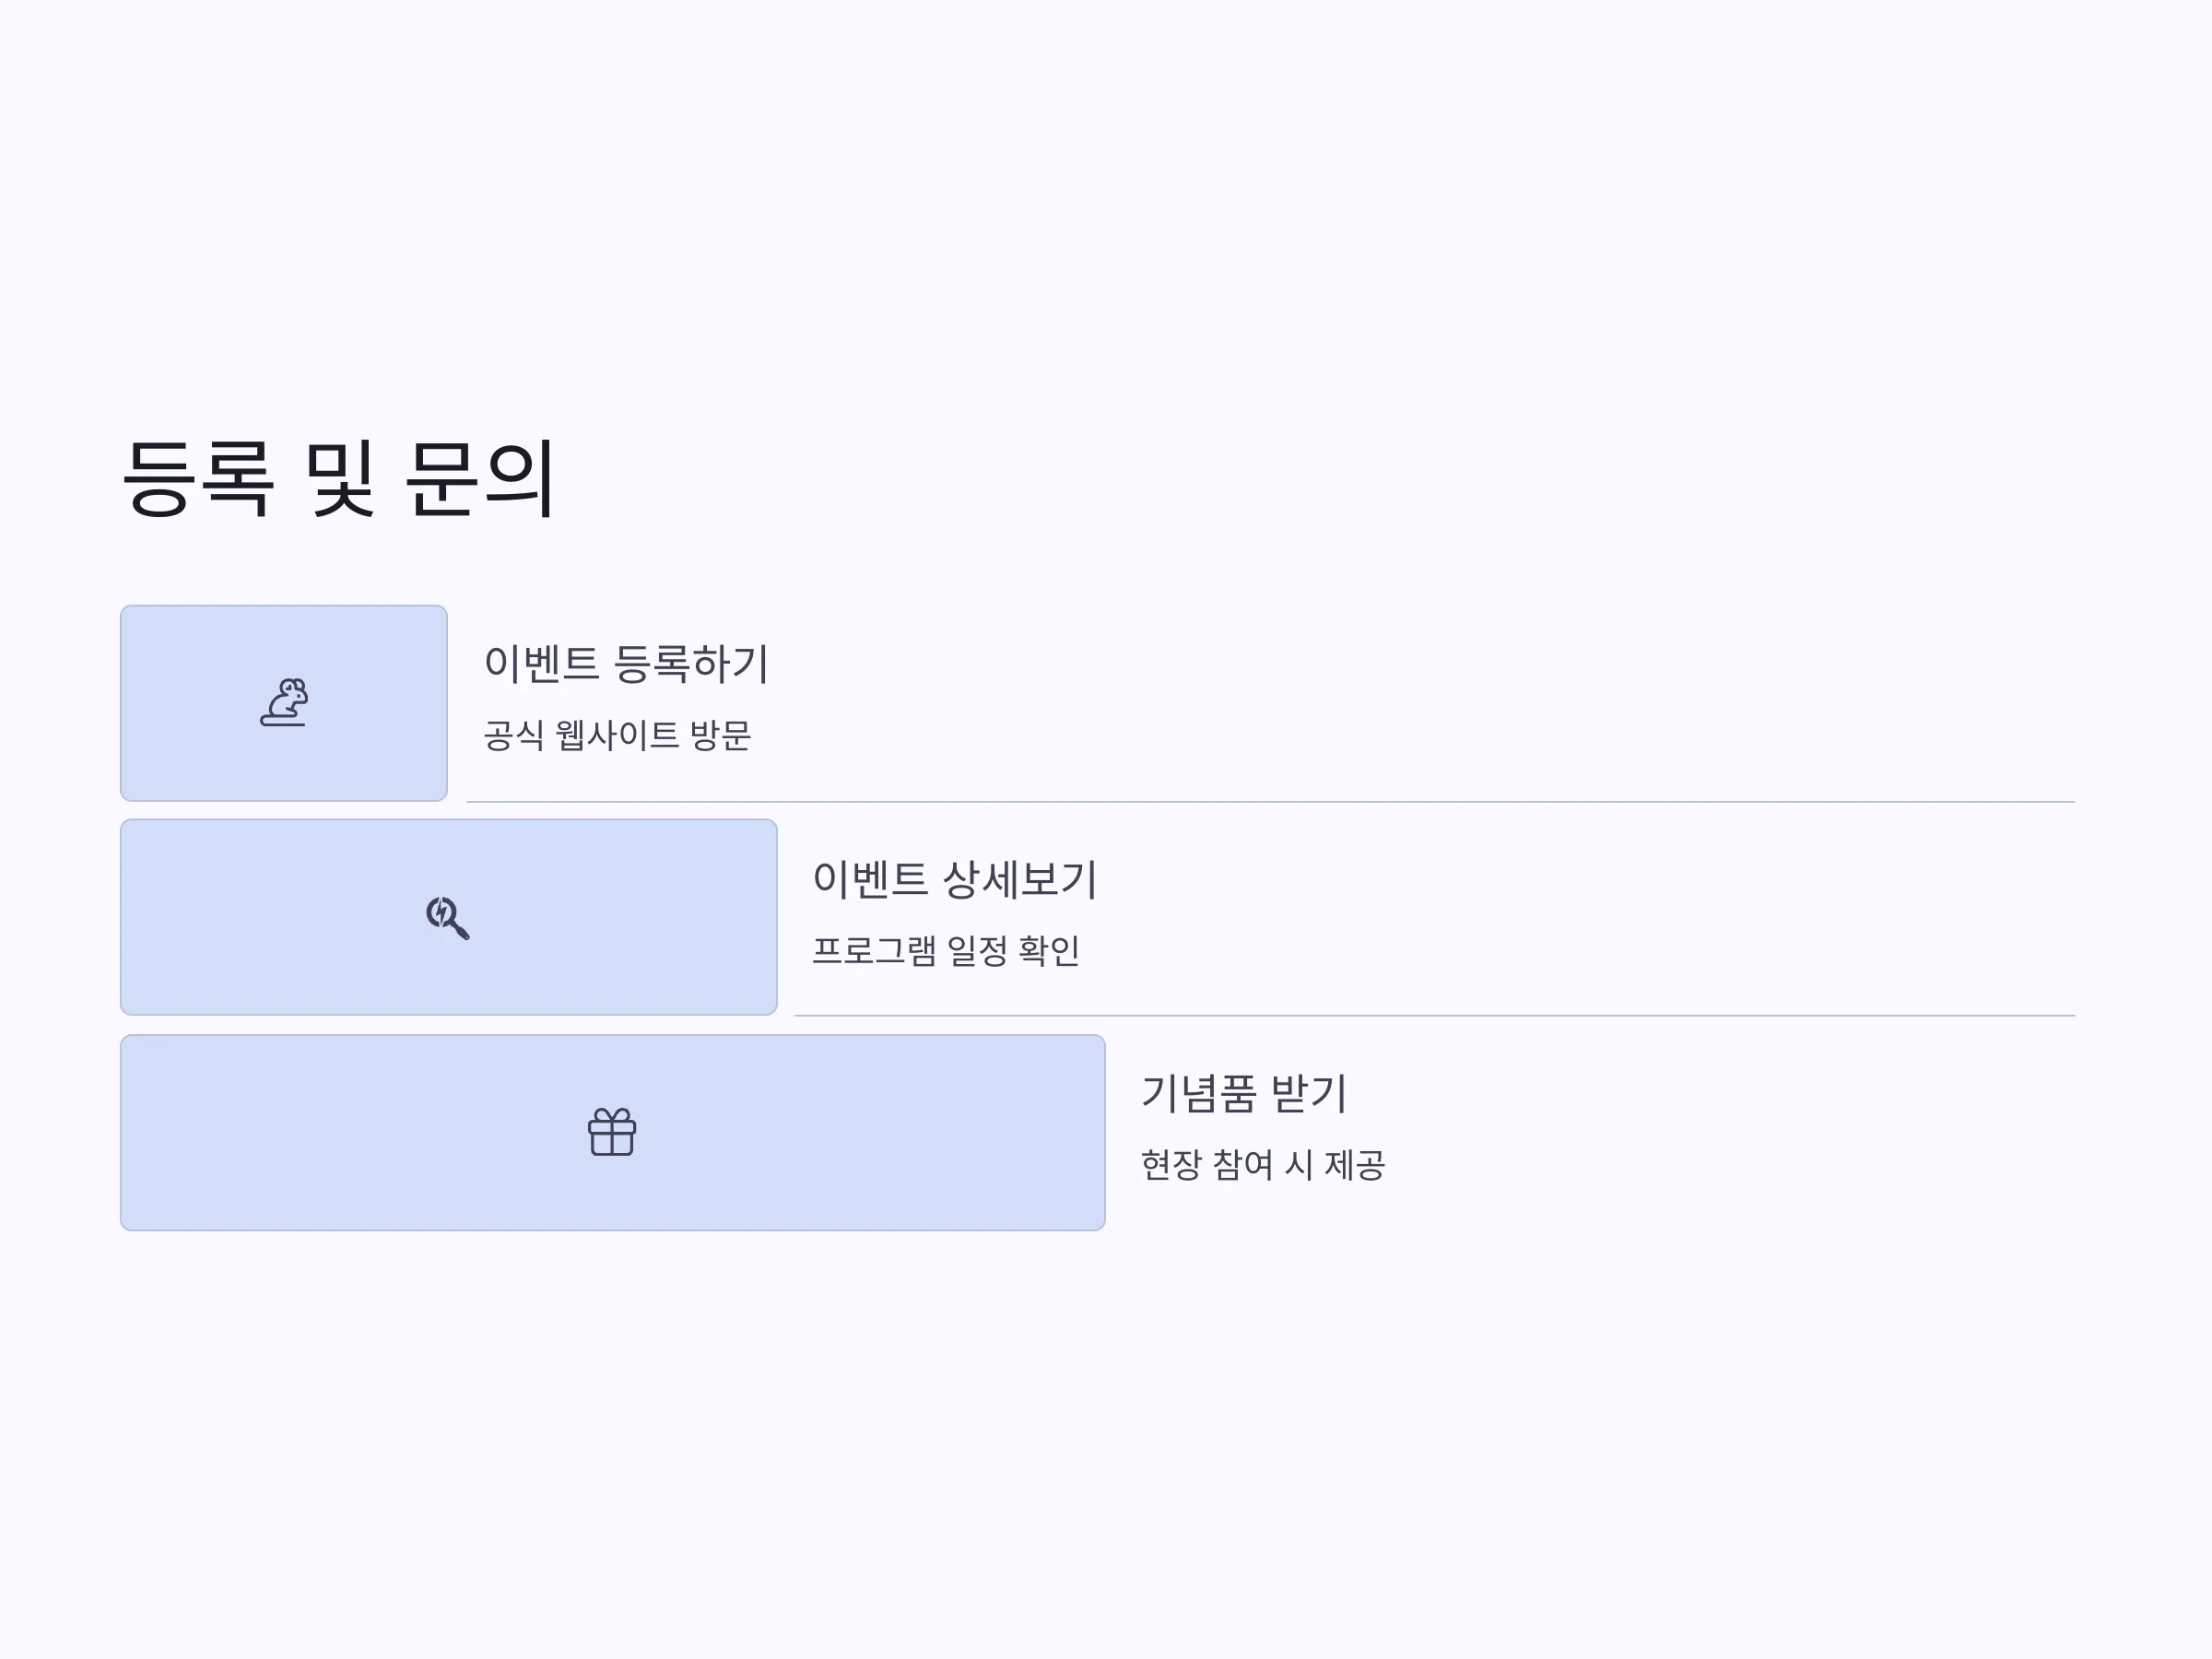This screenshot has height=1659, width=2212.
Task: Click the word 기념품 in third heading
Action: click(x=1198, y=1093)
